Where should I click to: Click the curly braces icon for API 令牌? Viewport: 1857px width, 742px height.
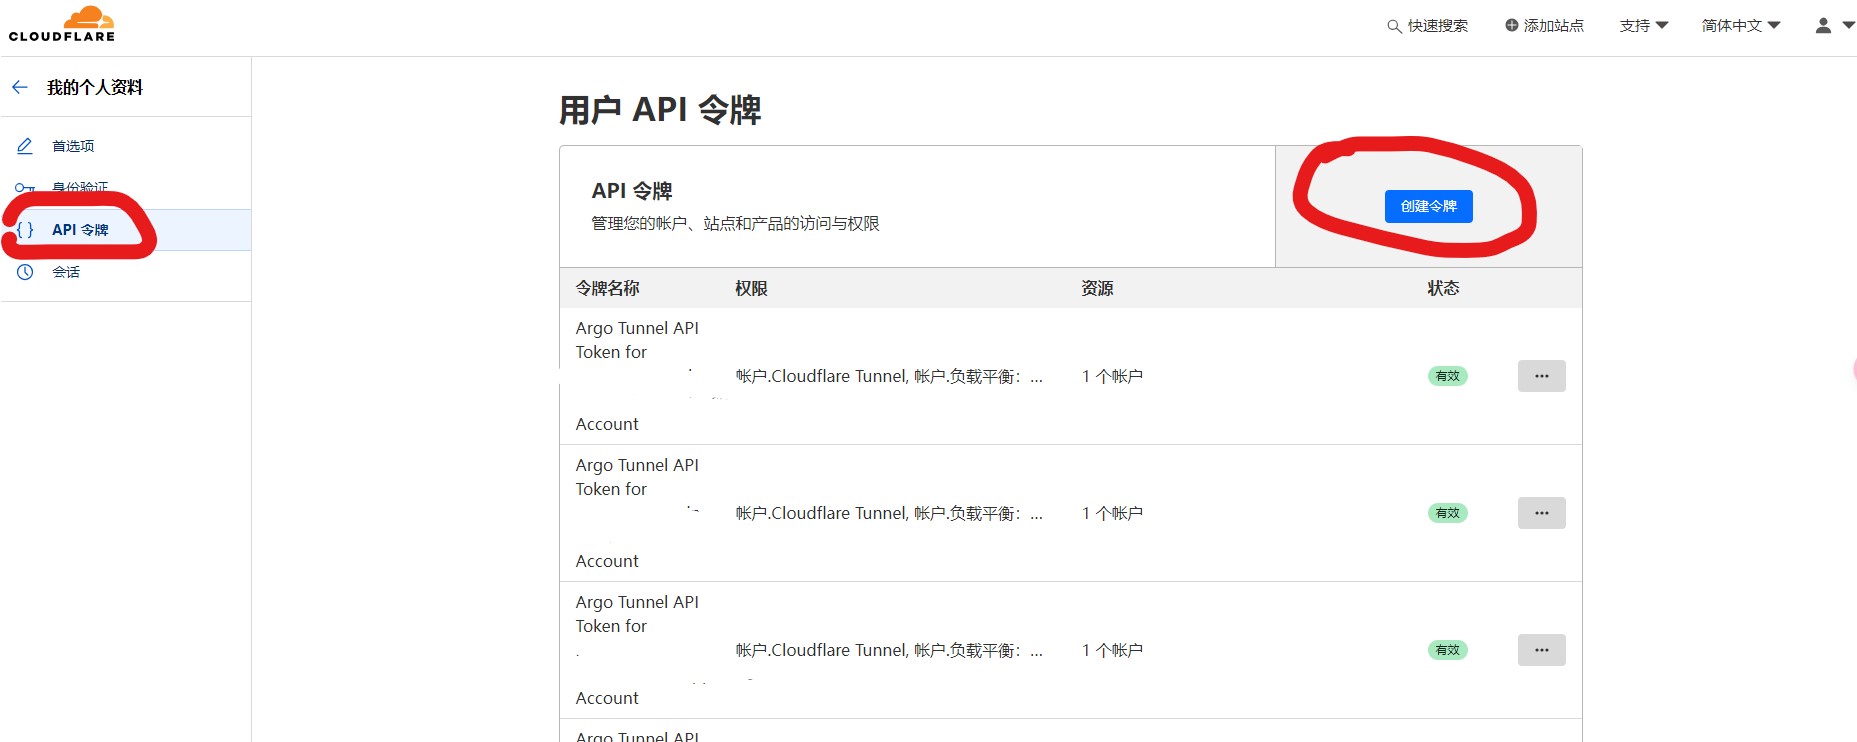25,230
